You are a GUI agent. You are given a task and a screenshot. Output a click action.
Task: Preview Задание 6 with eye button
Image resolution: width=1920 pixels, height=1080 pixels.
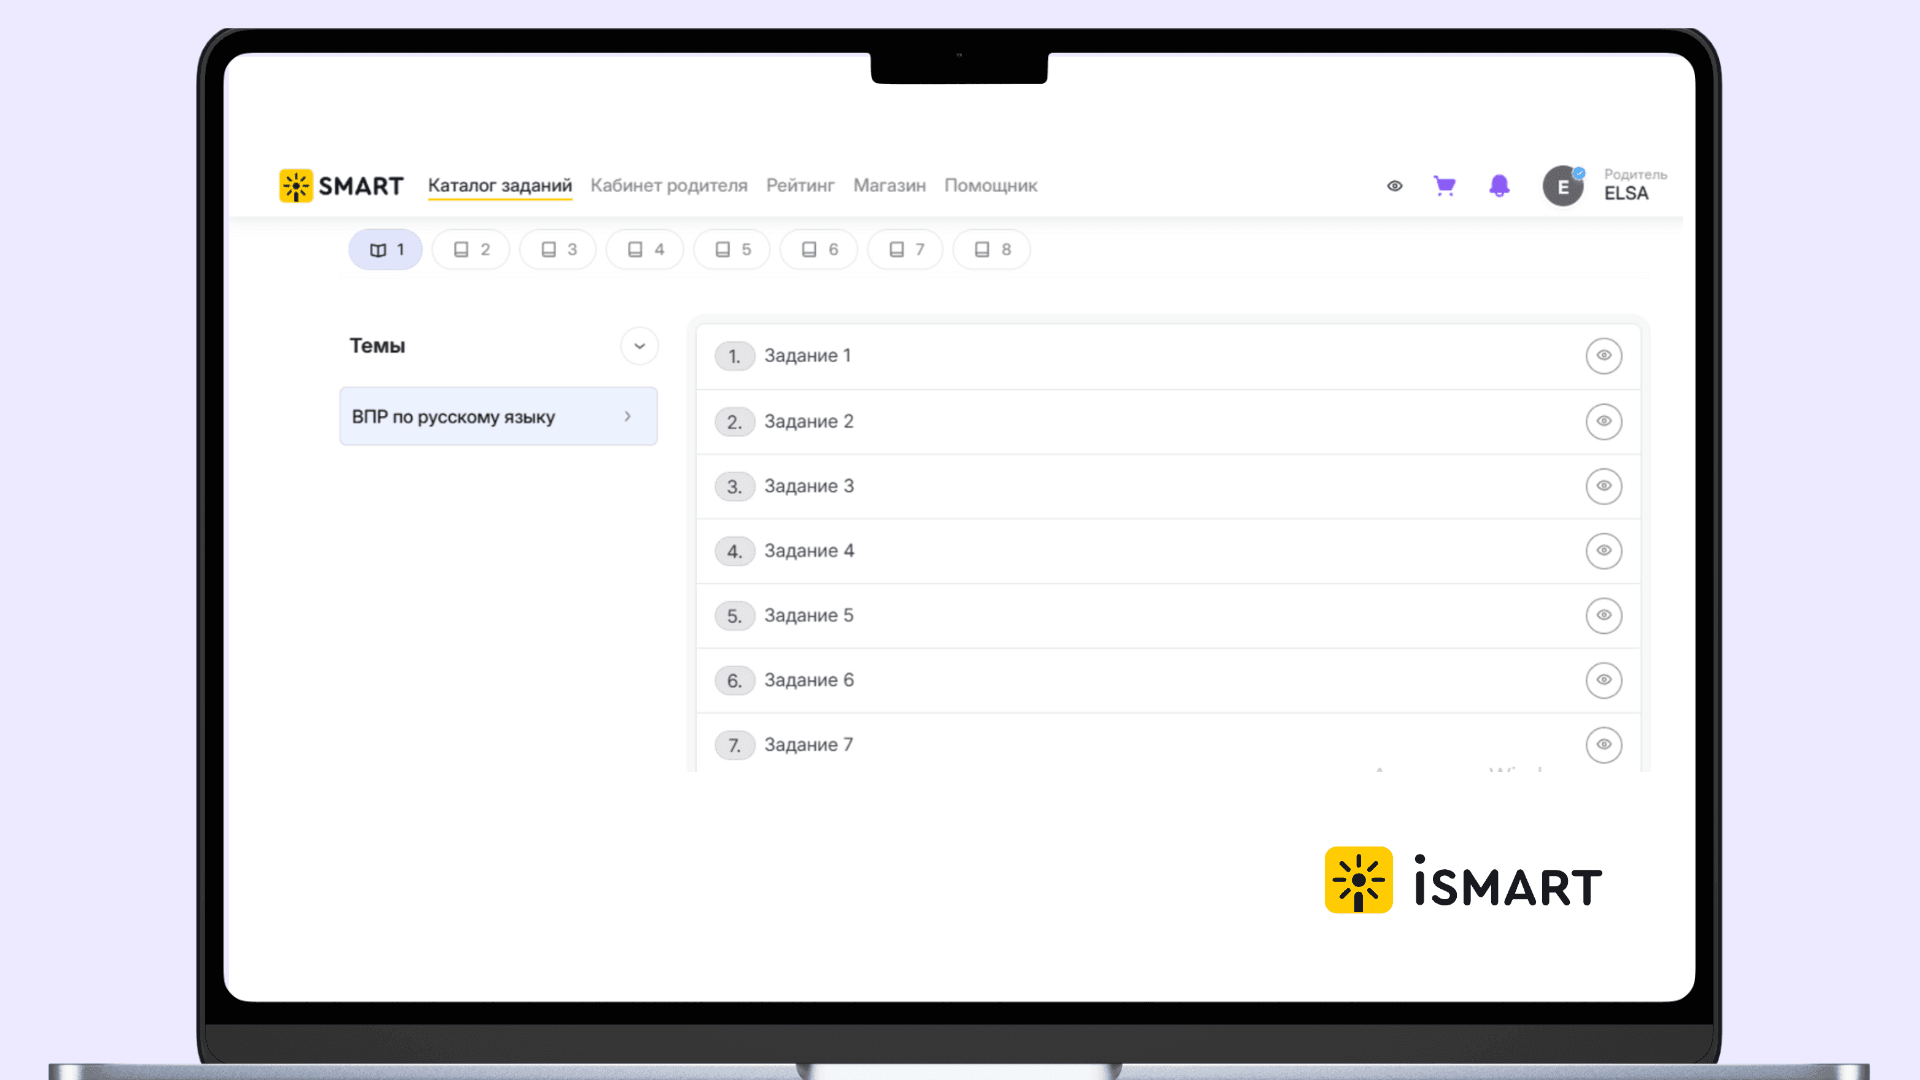(x=1604, y=680)
